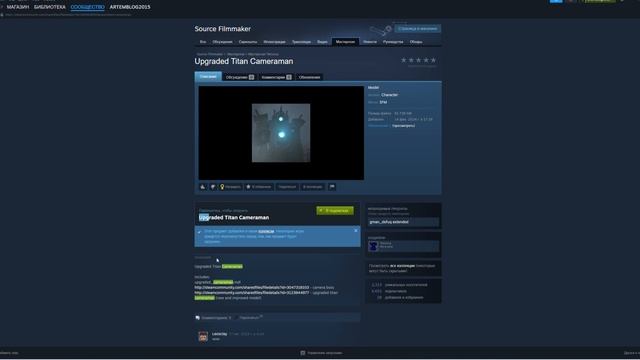640x360 pixels.
Task: Click the commenter Leonchiq avatar
Action: pyautogui.click(x=203, y=336)
